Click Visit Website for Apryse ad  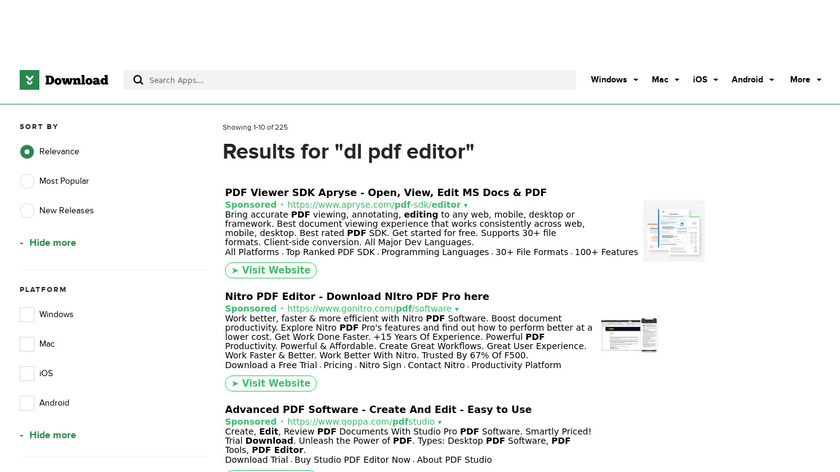coord(271,270)
